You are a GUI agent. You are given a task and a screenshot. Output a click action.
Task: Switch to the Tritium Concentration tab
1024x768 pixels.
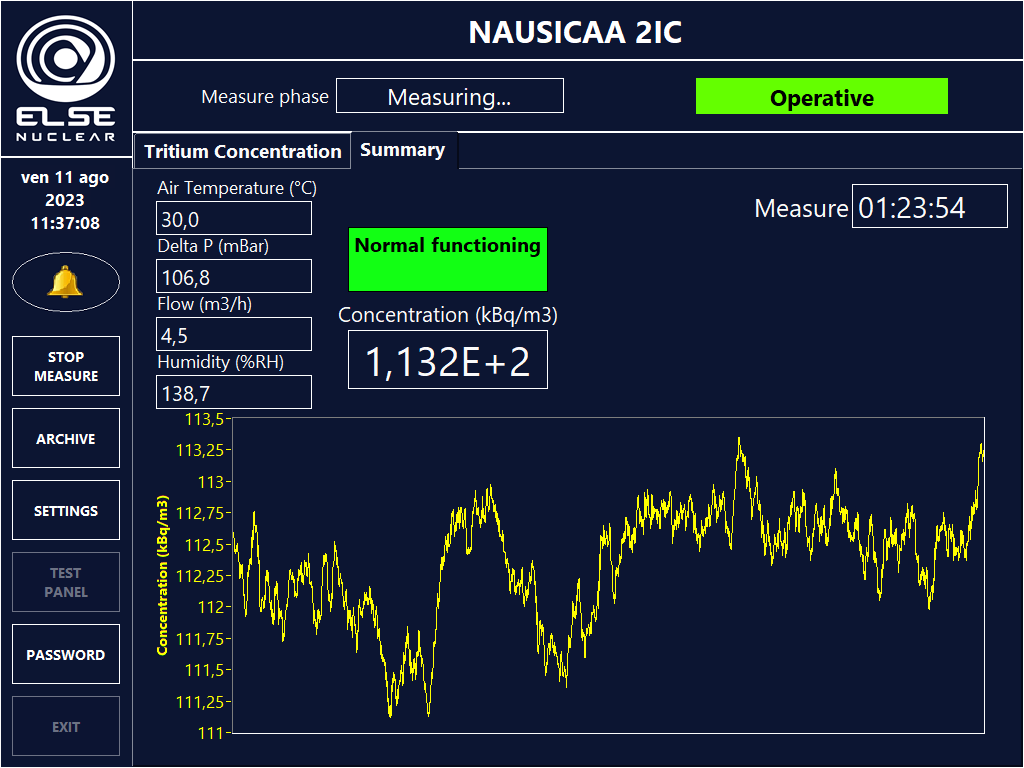[242, 151]
